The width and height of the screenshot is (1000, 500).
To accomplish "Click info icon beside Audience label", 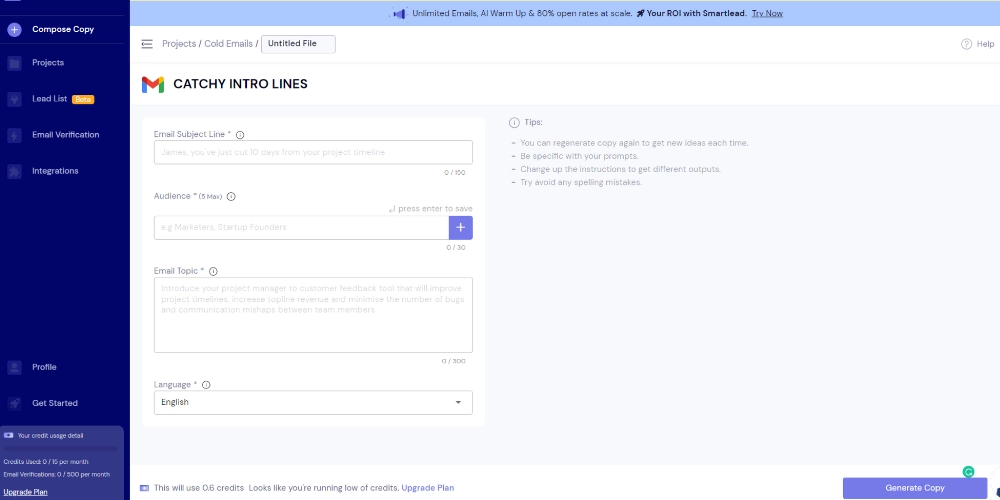I will tap(231, 197).
